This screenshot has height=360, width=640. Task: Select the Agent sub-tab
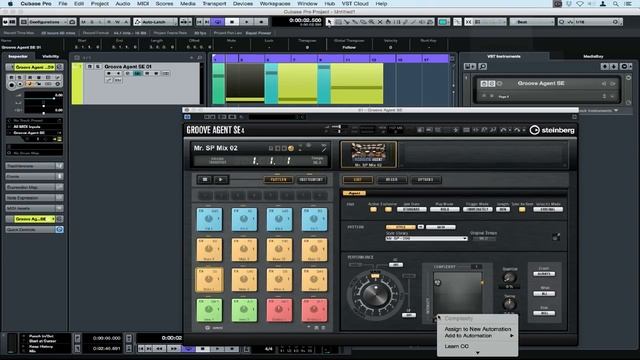(x=354, y=193)
